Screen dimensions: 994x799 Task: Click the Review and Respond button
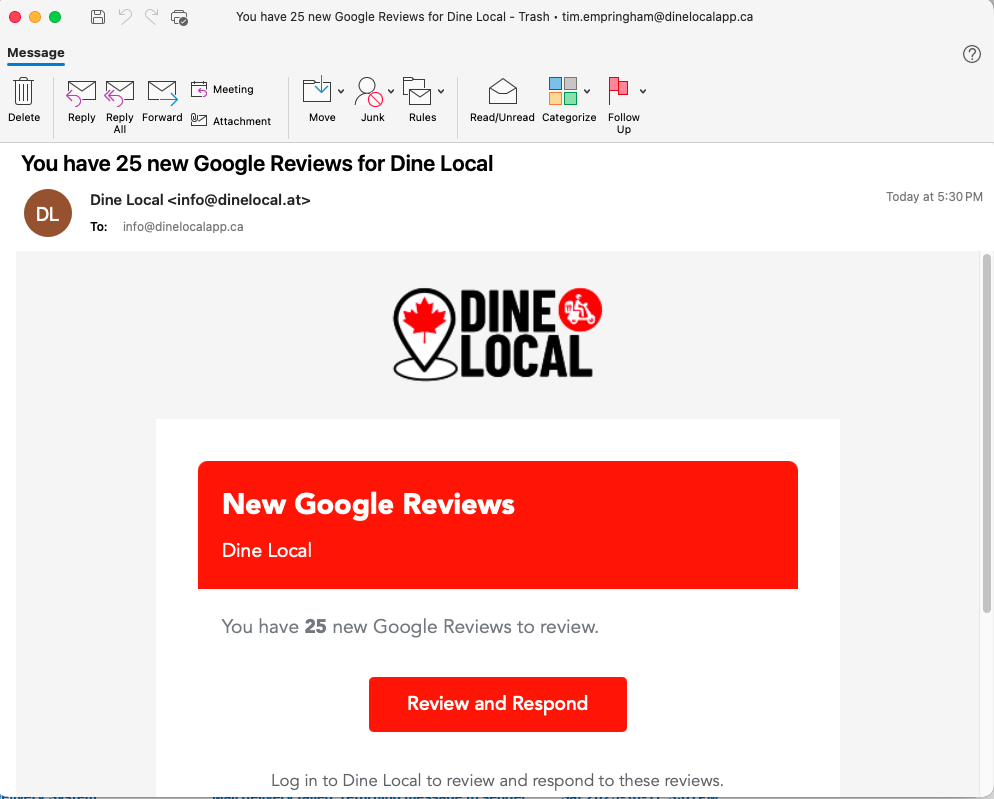[x=497, y=704]
